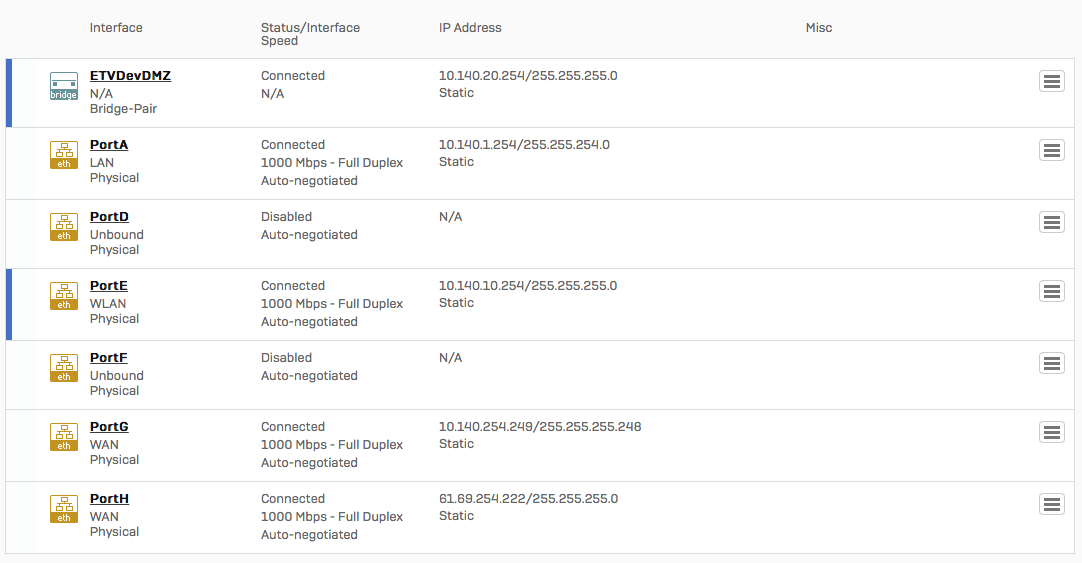This screenshot has height=563, width=1082.
Task: Click the ETVDevDMZ bridge icon
Action: (x=64, y=86)
